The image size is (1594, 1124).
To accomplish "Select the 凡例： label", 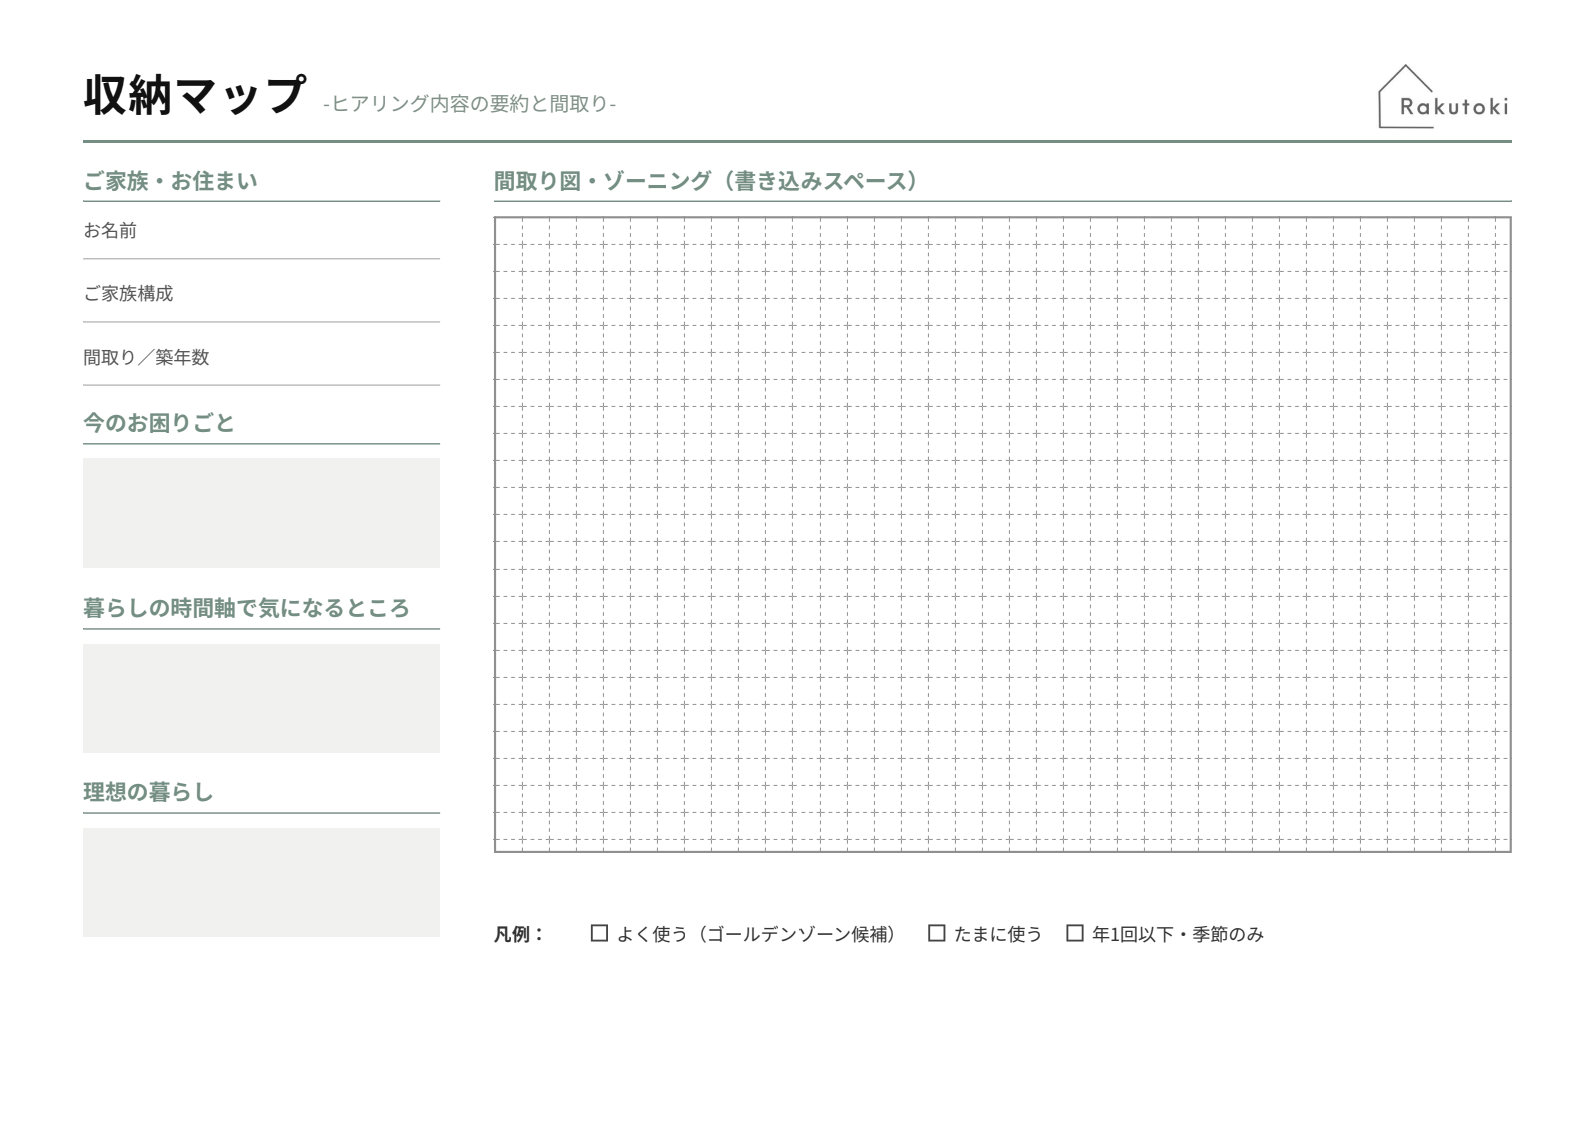I will pyautogui.click(x=519, y=934).
